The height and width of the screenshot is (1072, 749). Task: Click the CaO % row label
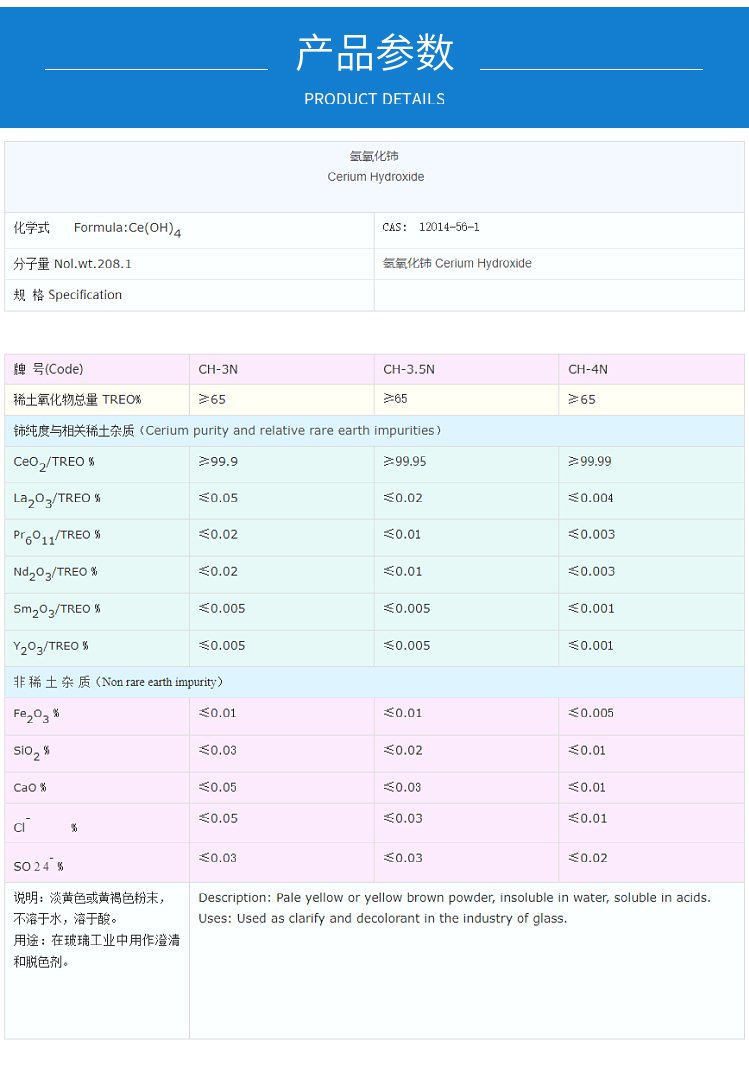click(30, 788)
